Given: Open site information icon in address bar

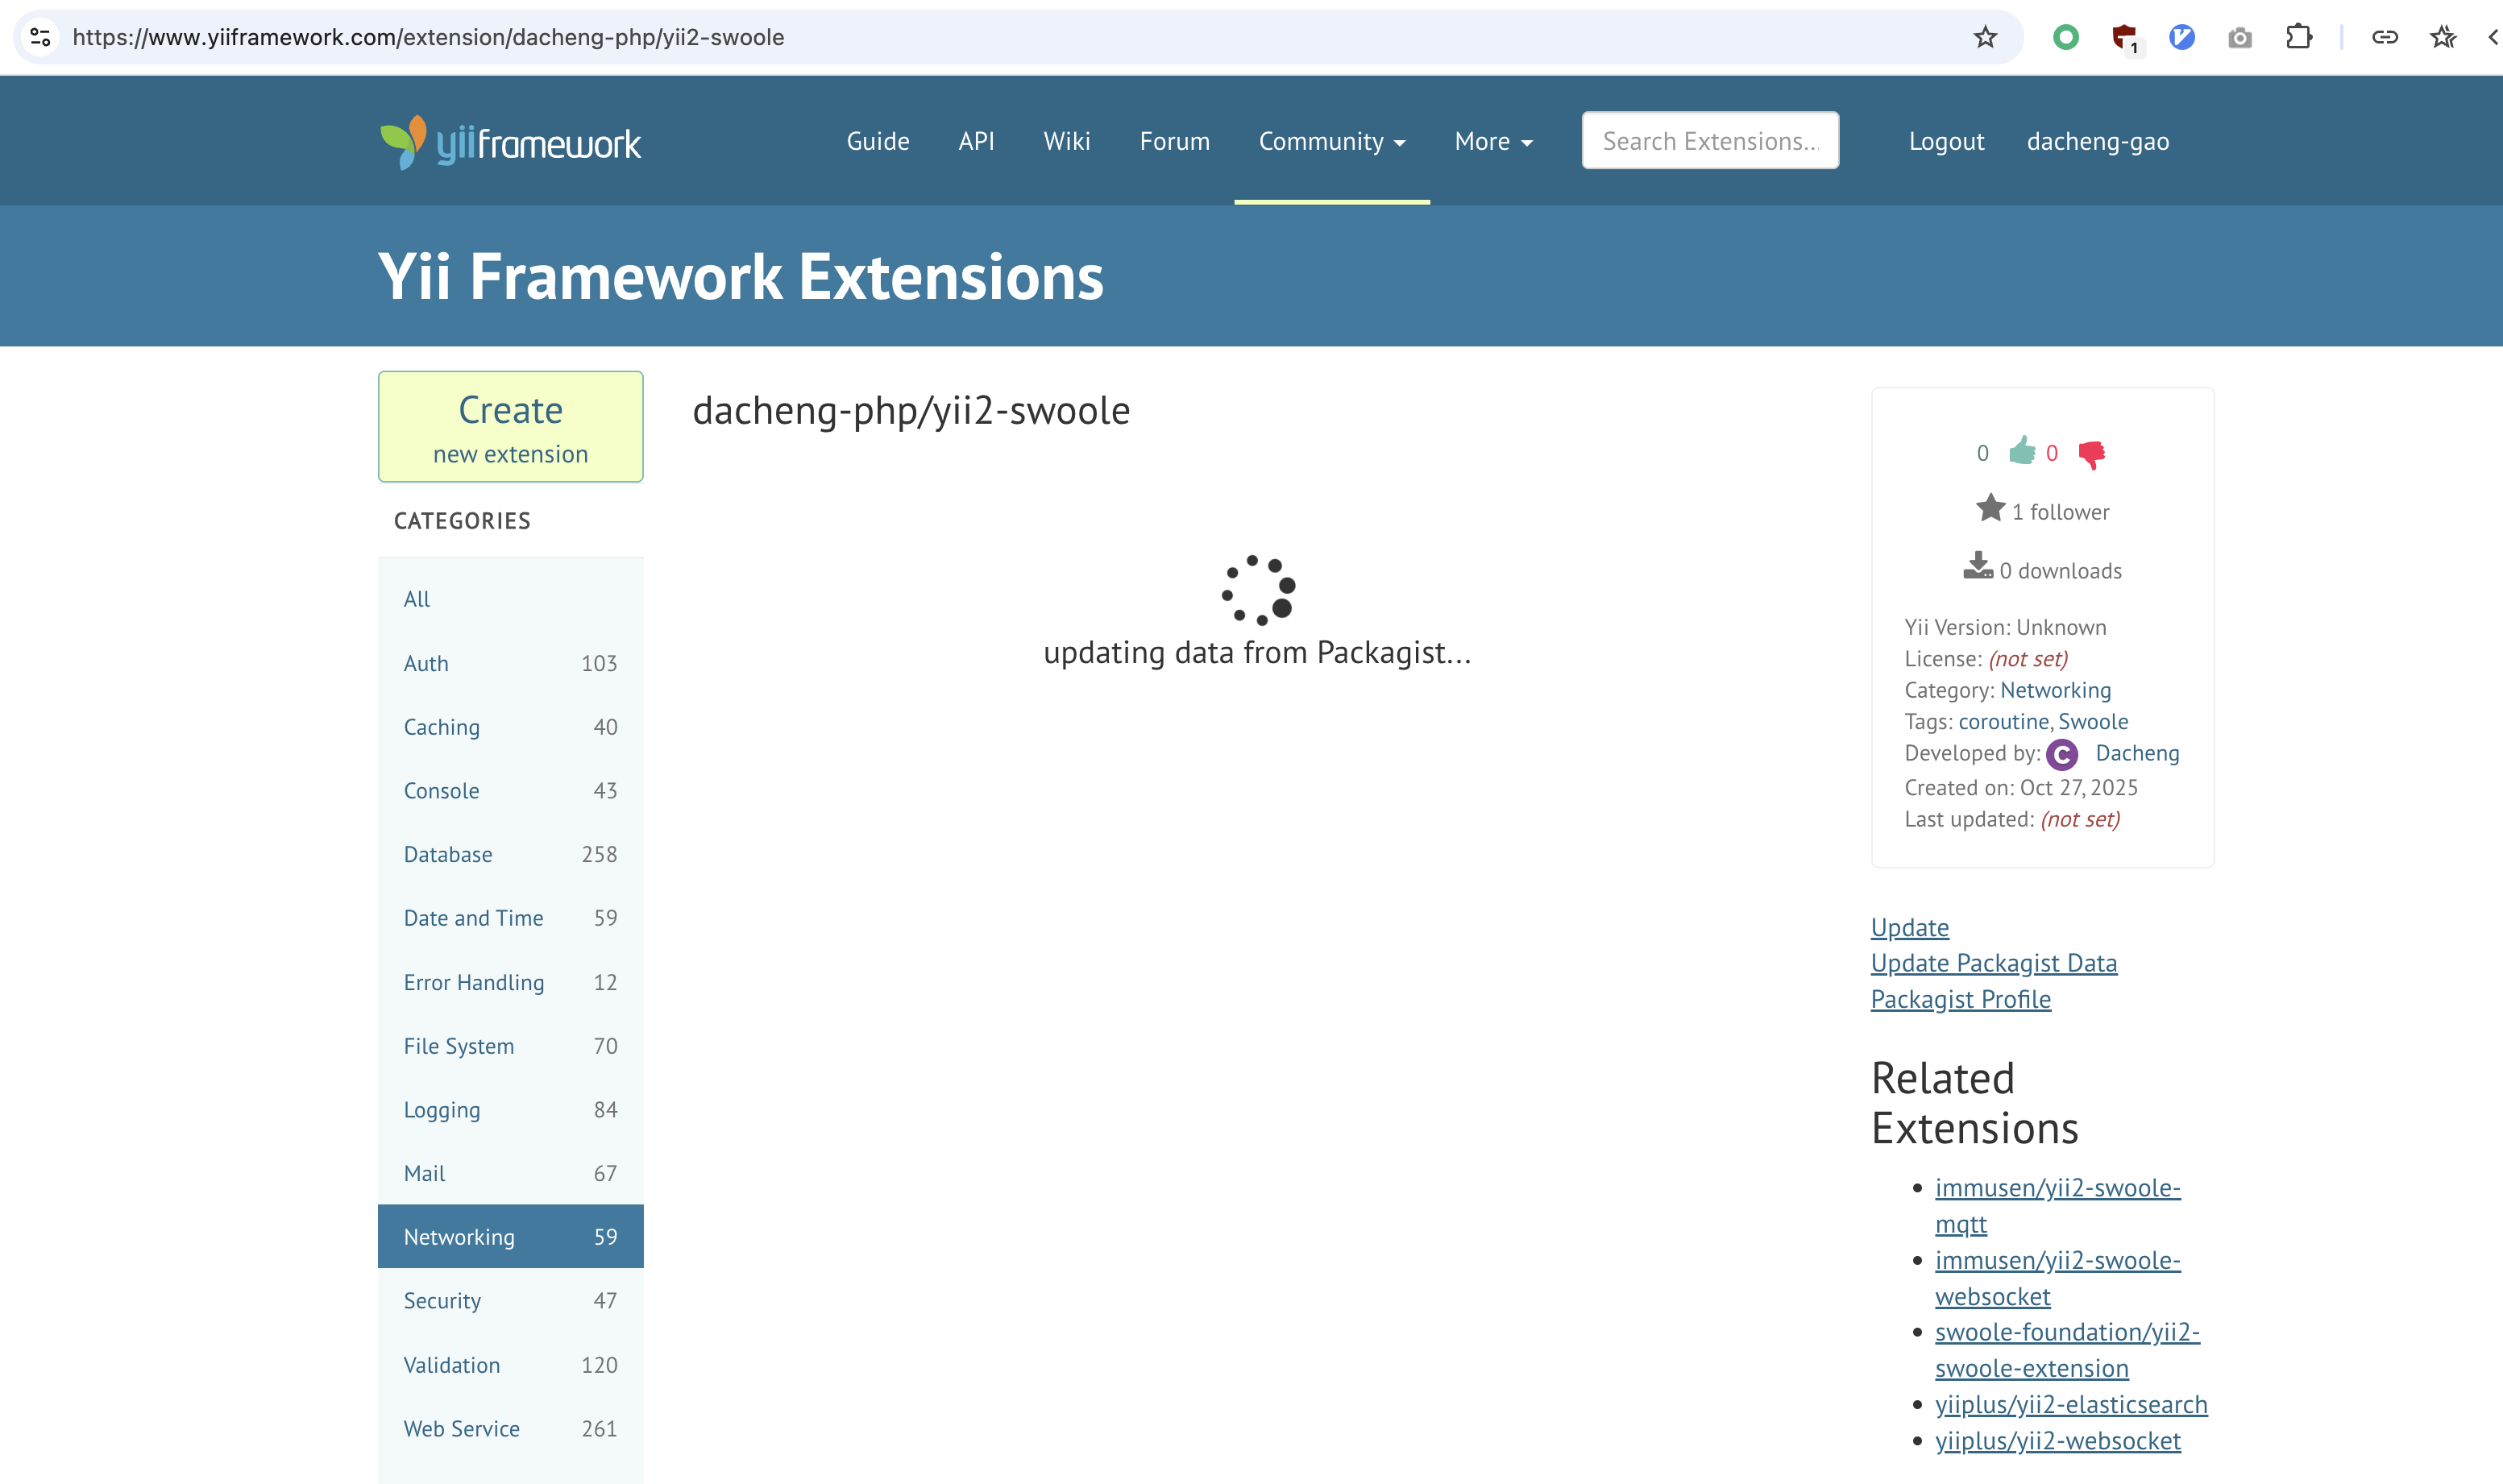Looking at the screenshot, I should click(x=41, y=38).
